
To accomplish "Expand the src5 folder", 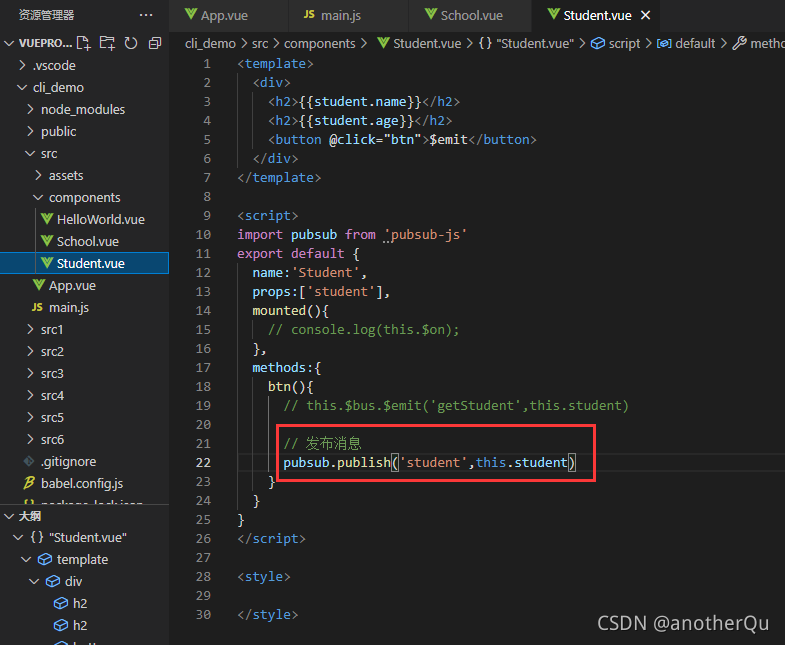I will [30, 418].
